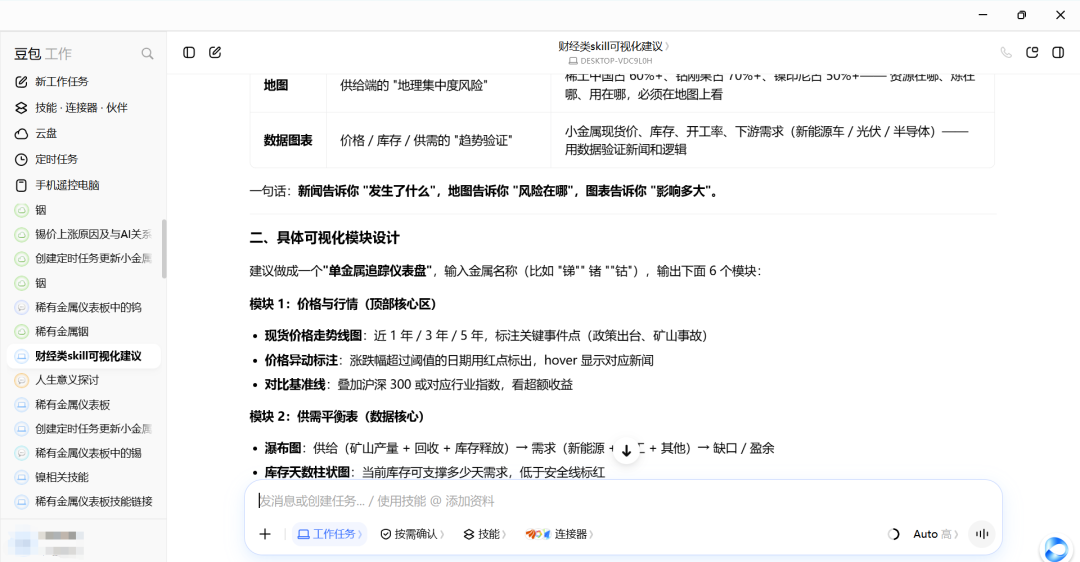Open 创建定时任务更新小金属 chat below 锡价上涨原因
The height and width of the screenshot is (562, 1080).
coord(83,258)
